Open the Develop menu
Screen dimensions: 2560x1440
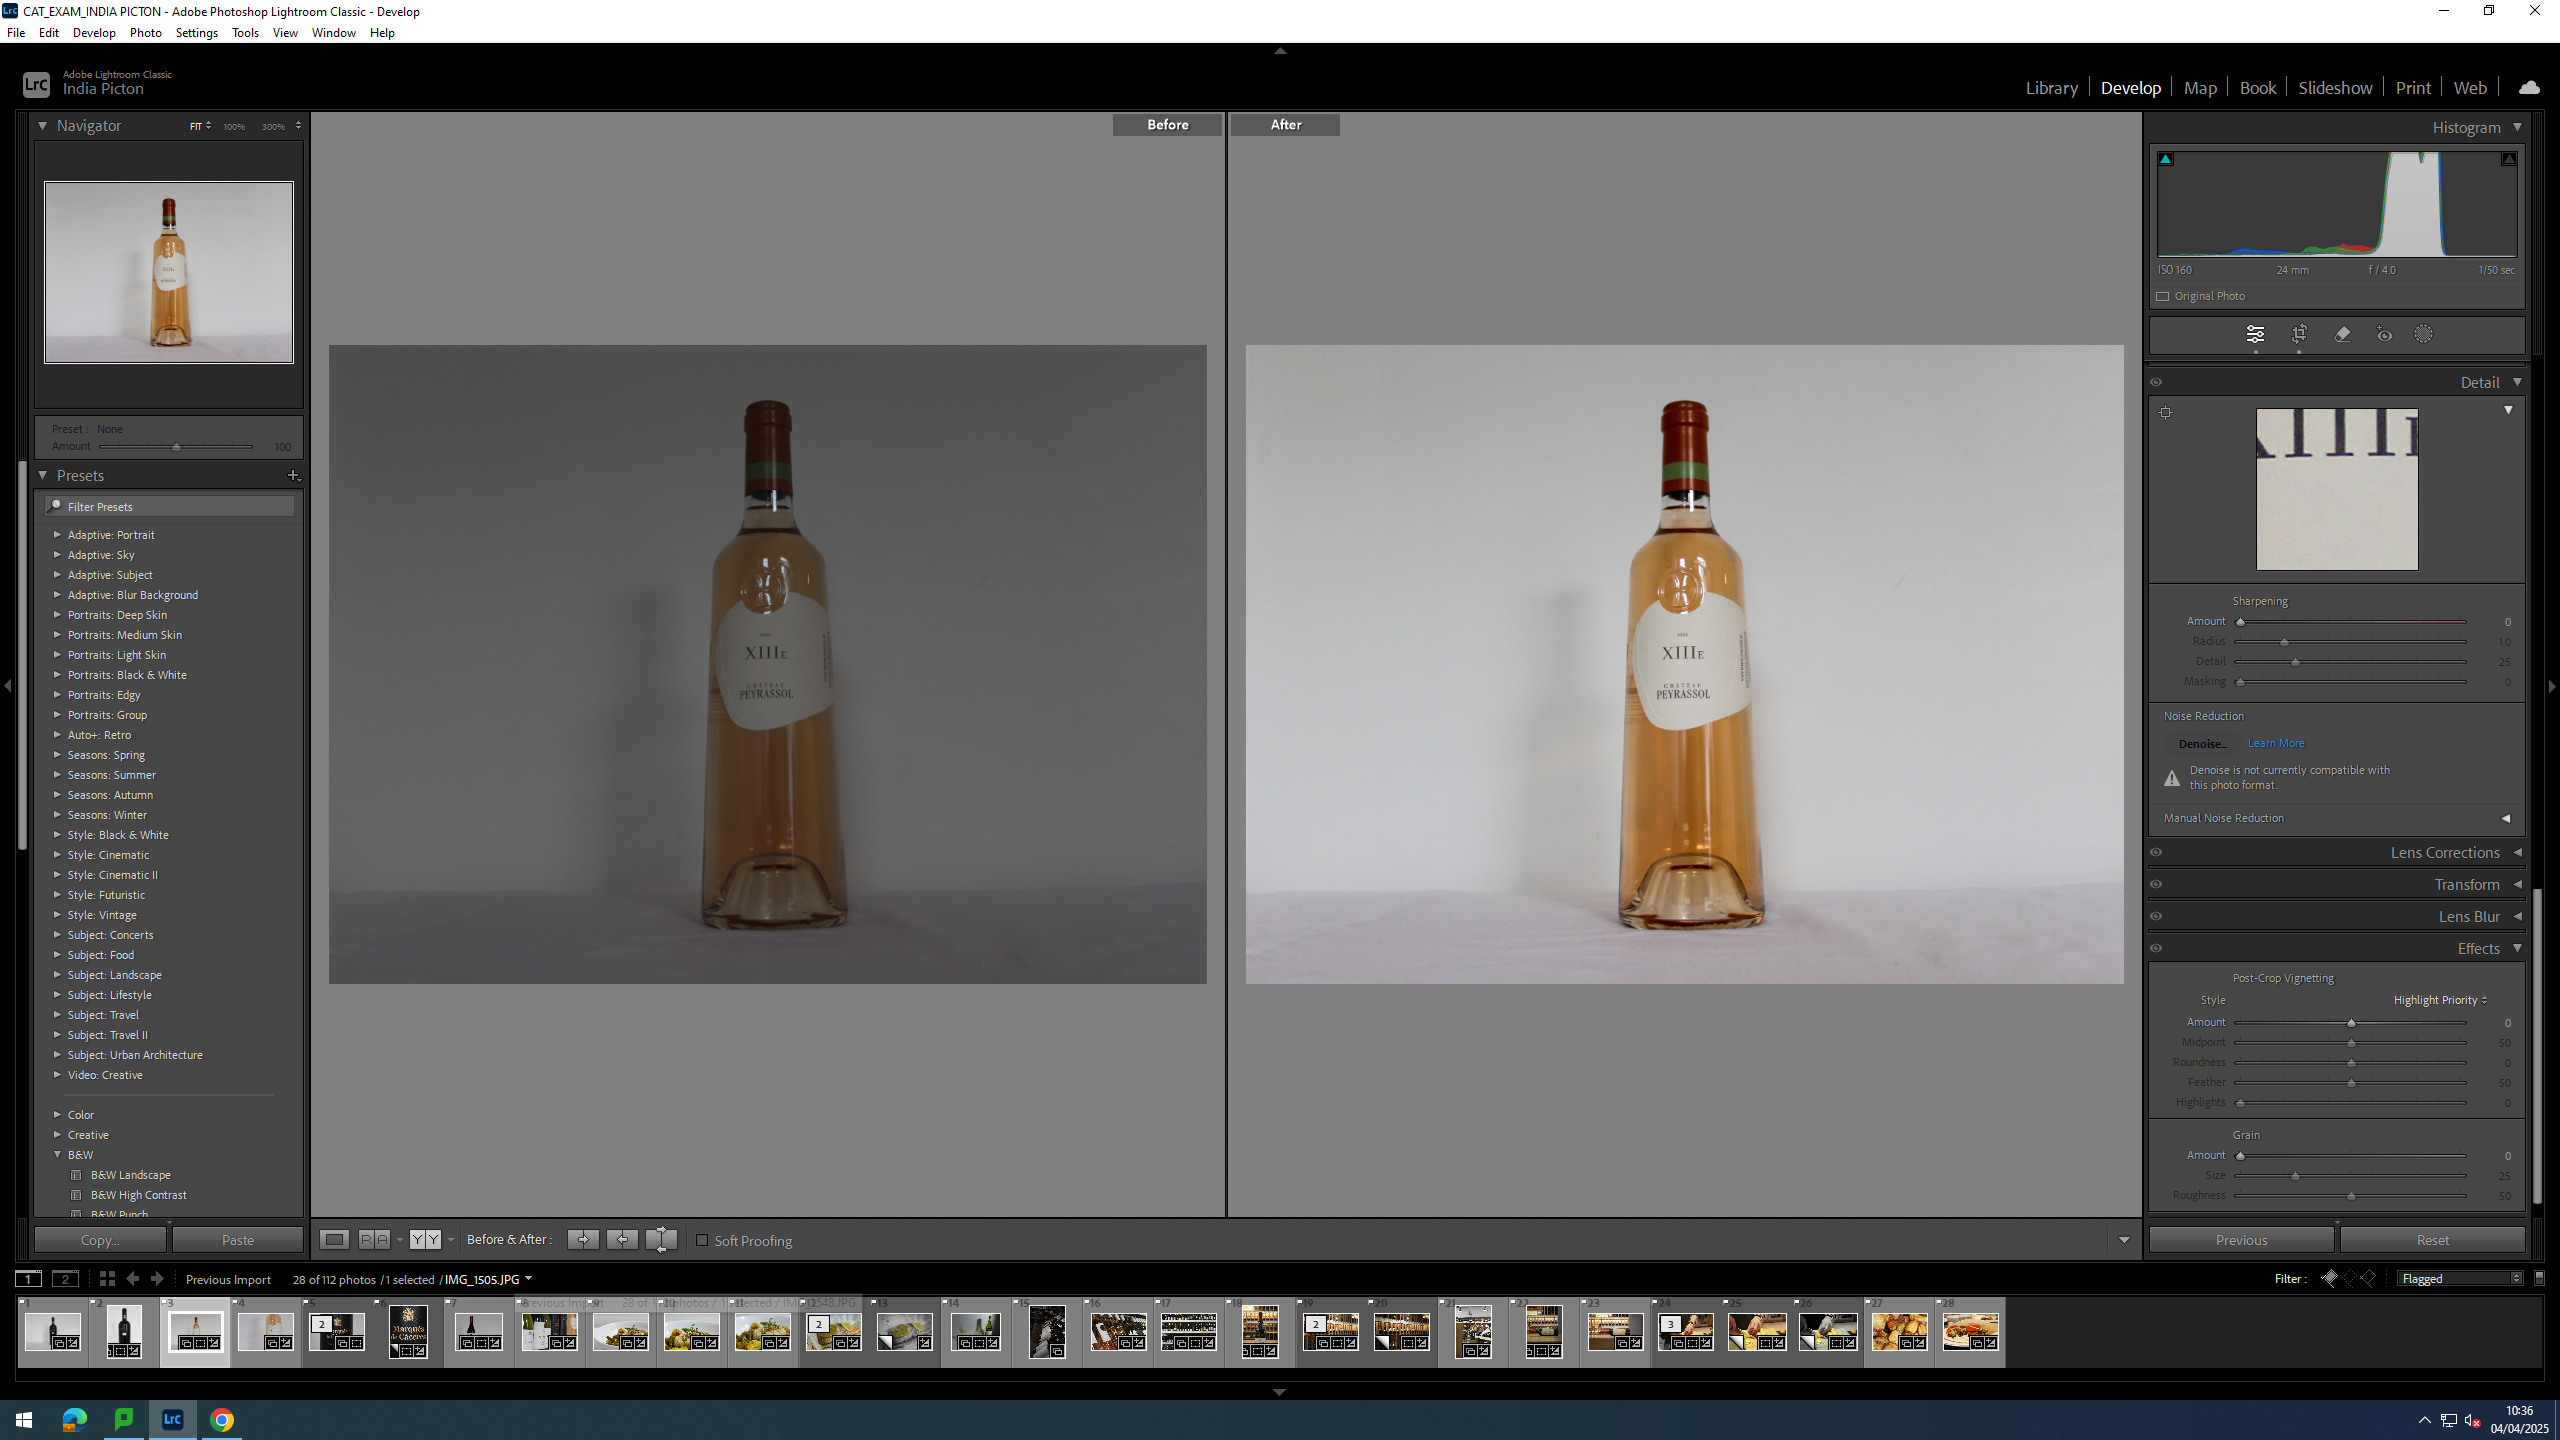point(94,33)
